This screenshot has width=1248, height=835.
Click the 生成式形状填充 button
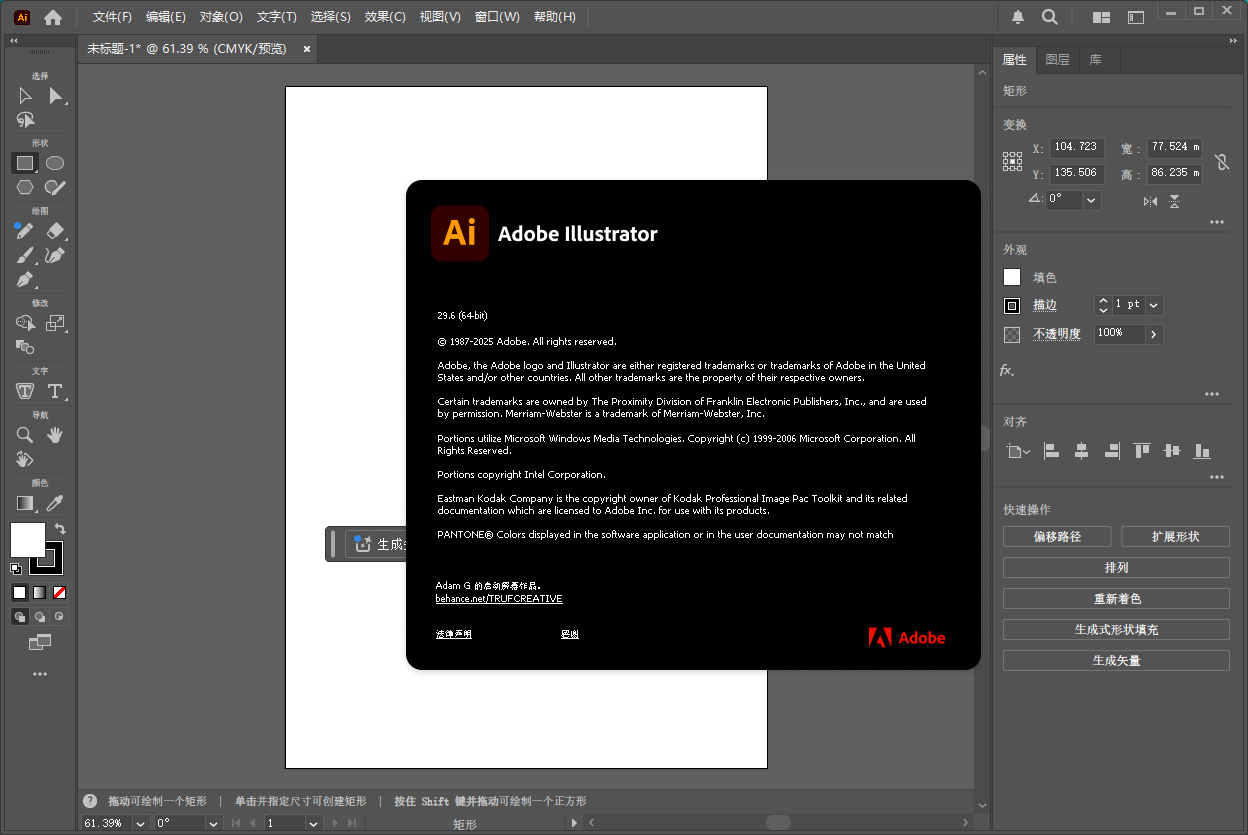pyautogui.click(x=1116, y=630)
